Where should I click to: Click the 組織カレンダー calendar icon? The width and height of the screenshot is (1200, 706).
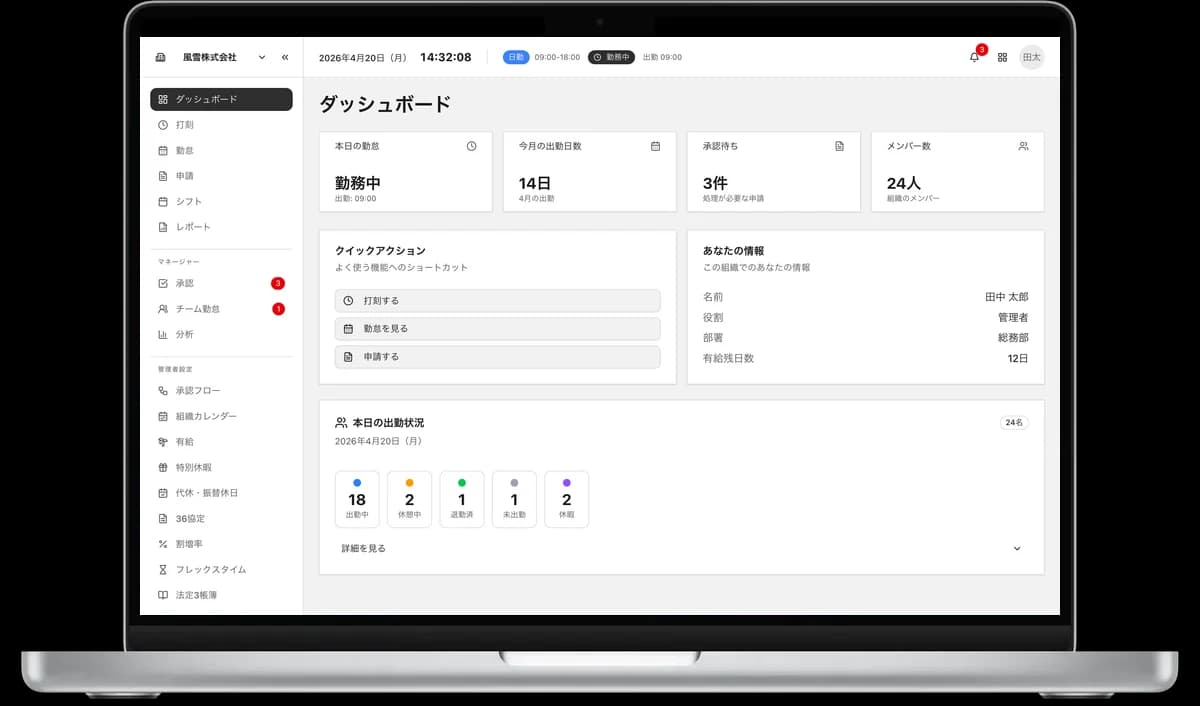[163, 416]
